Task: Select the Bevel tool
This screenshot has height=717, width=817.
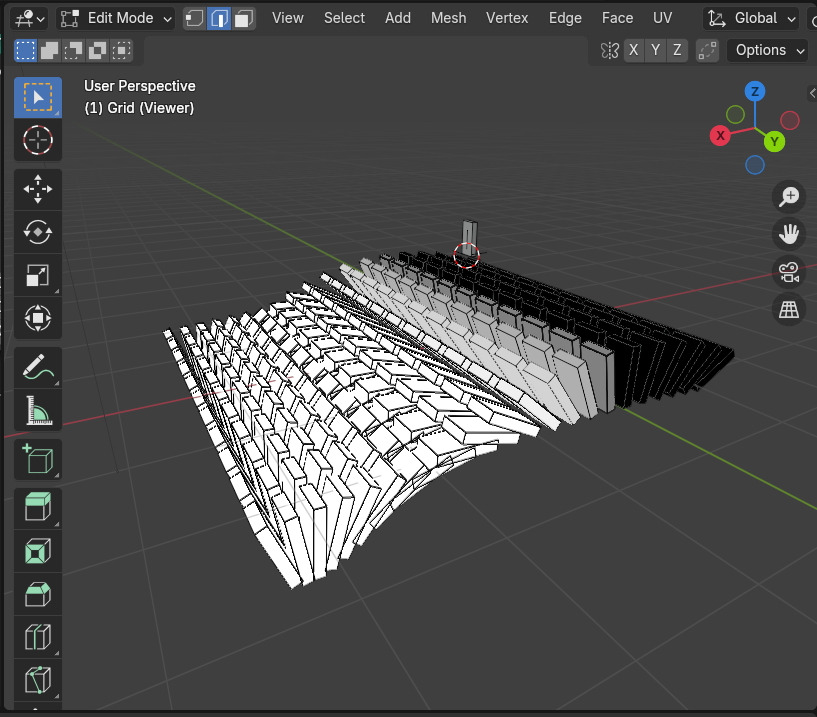Action: 38,594
